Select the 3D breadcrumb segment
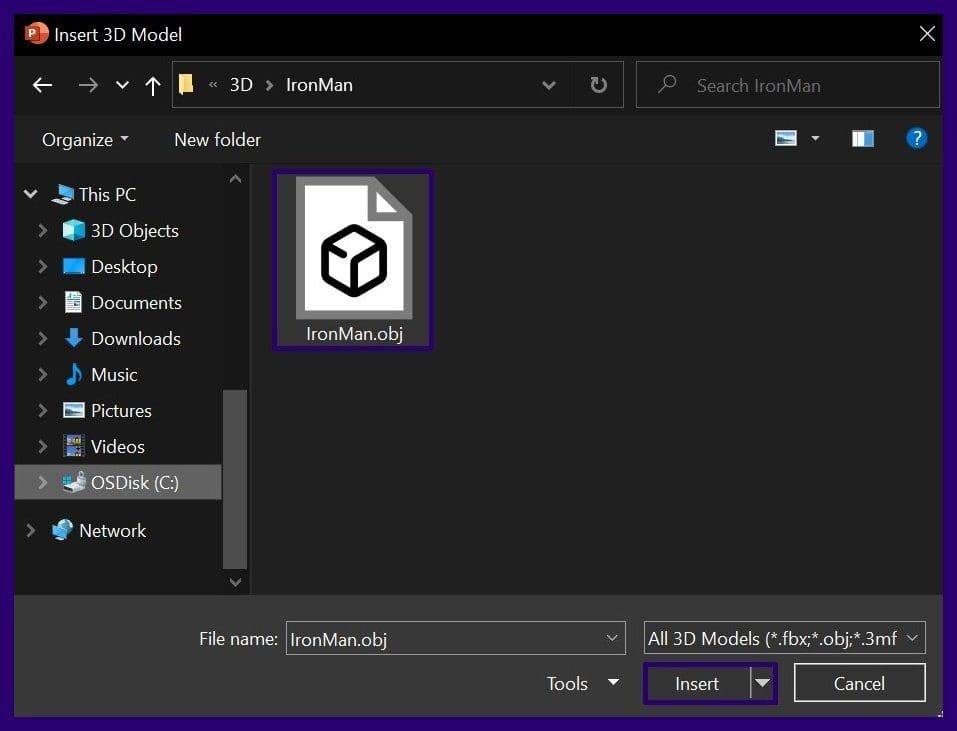 (x=241, y=85)
